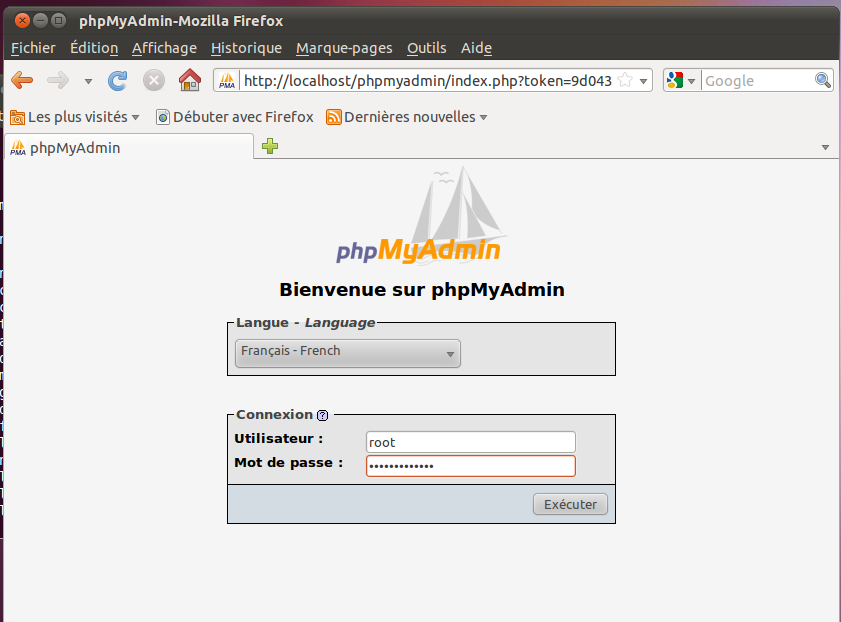Viewport: 841px width, 622px height.
Task: Click the phpMyAdmin sailboat logo
Action: [x=419, y=222]
